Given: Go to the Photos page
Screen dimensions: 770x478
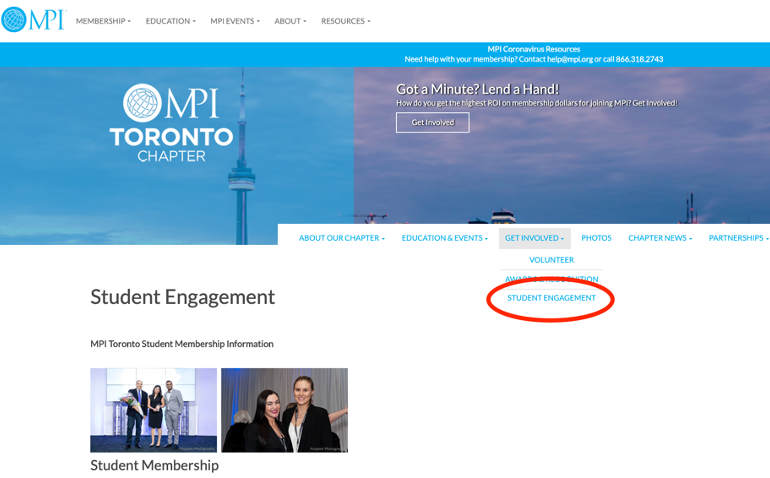Looking at the screenshot, I should (x=596, y=238).
